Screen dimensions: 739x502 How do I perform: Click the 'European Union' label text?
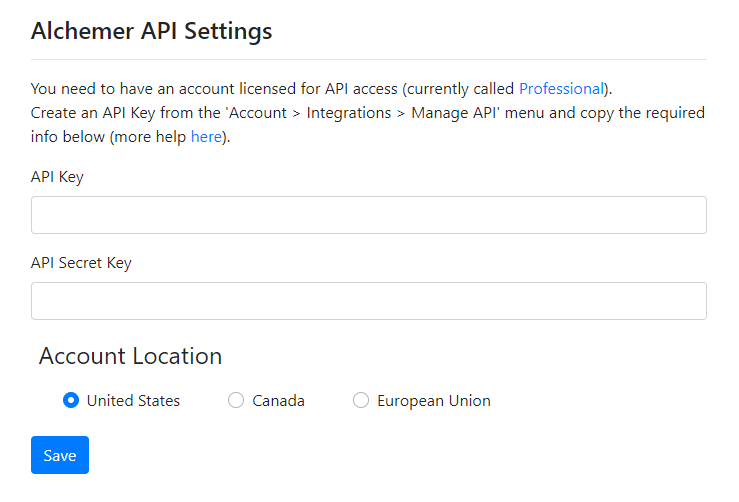point(434,401)
